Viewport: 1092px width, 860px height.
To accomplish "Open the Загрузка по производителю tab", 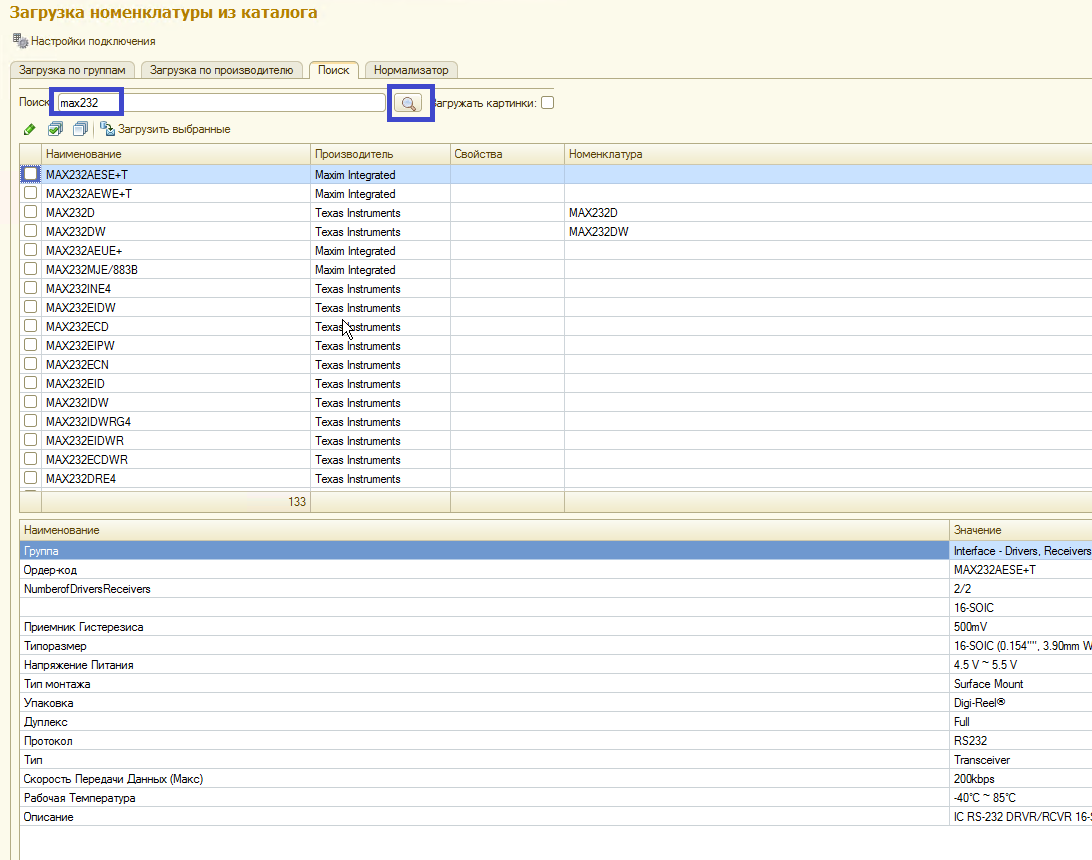I will pos(221,70).
